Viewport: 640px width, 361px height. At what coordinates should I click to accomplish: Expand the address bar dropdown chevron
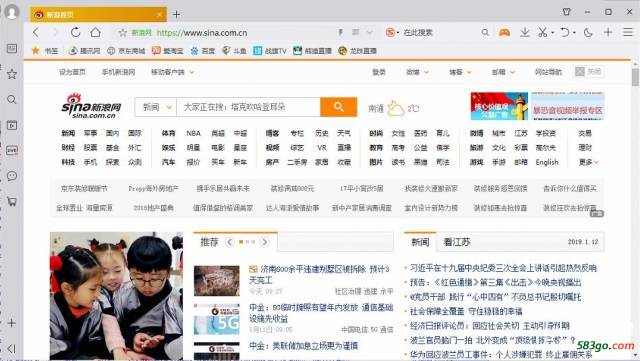369,32
